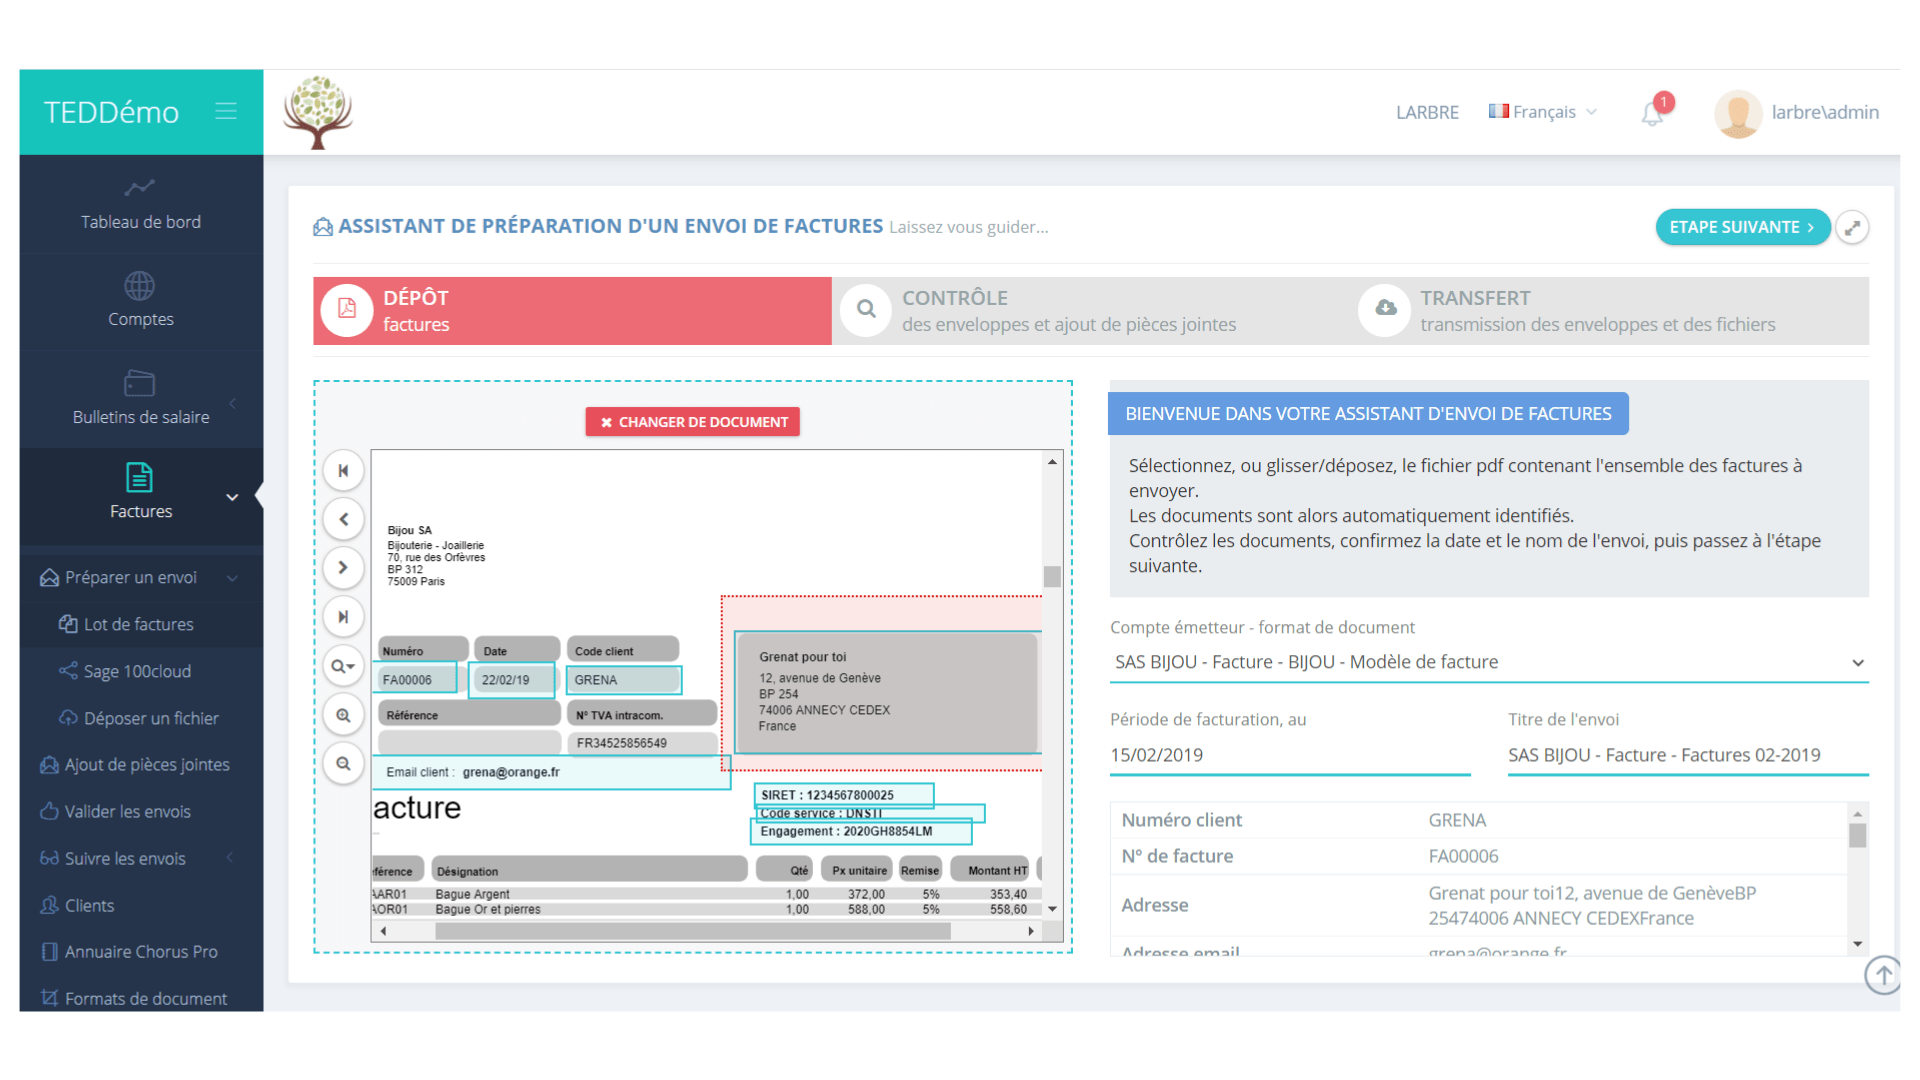
Task: Go to first page of document
Action: click(343, 471)
